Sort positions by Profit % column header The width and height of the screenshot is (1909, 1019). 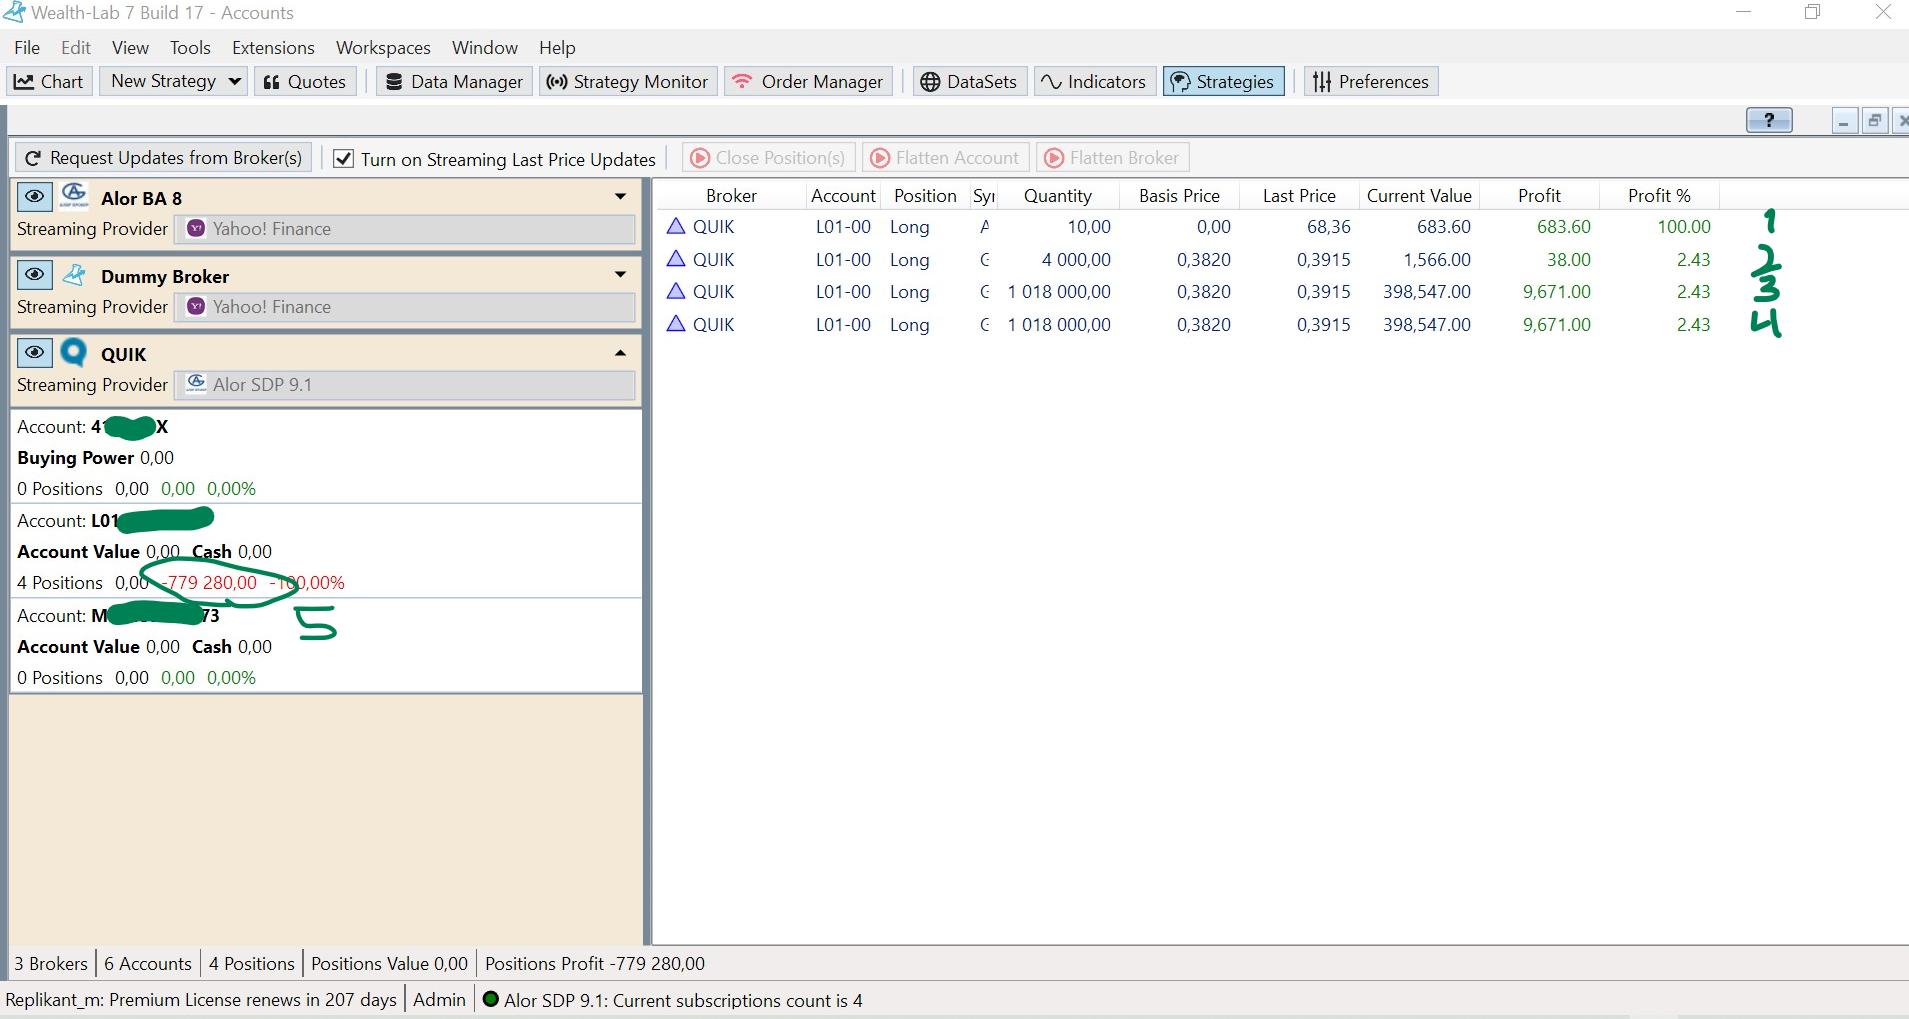[x=1658, y=196]
